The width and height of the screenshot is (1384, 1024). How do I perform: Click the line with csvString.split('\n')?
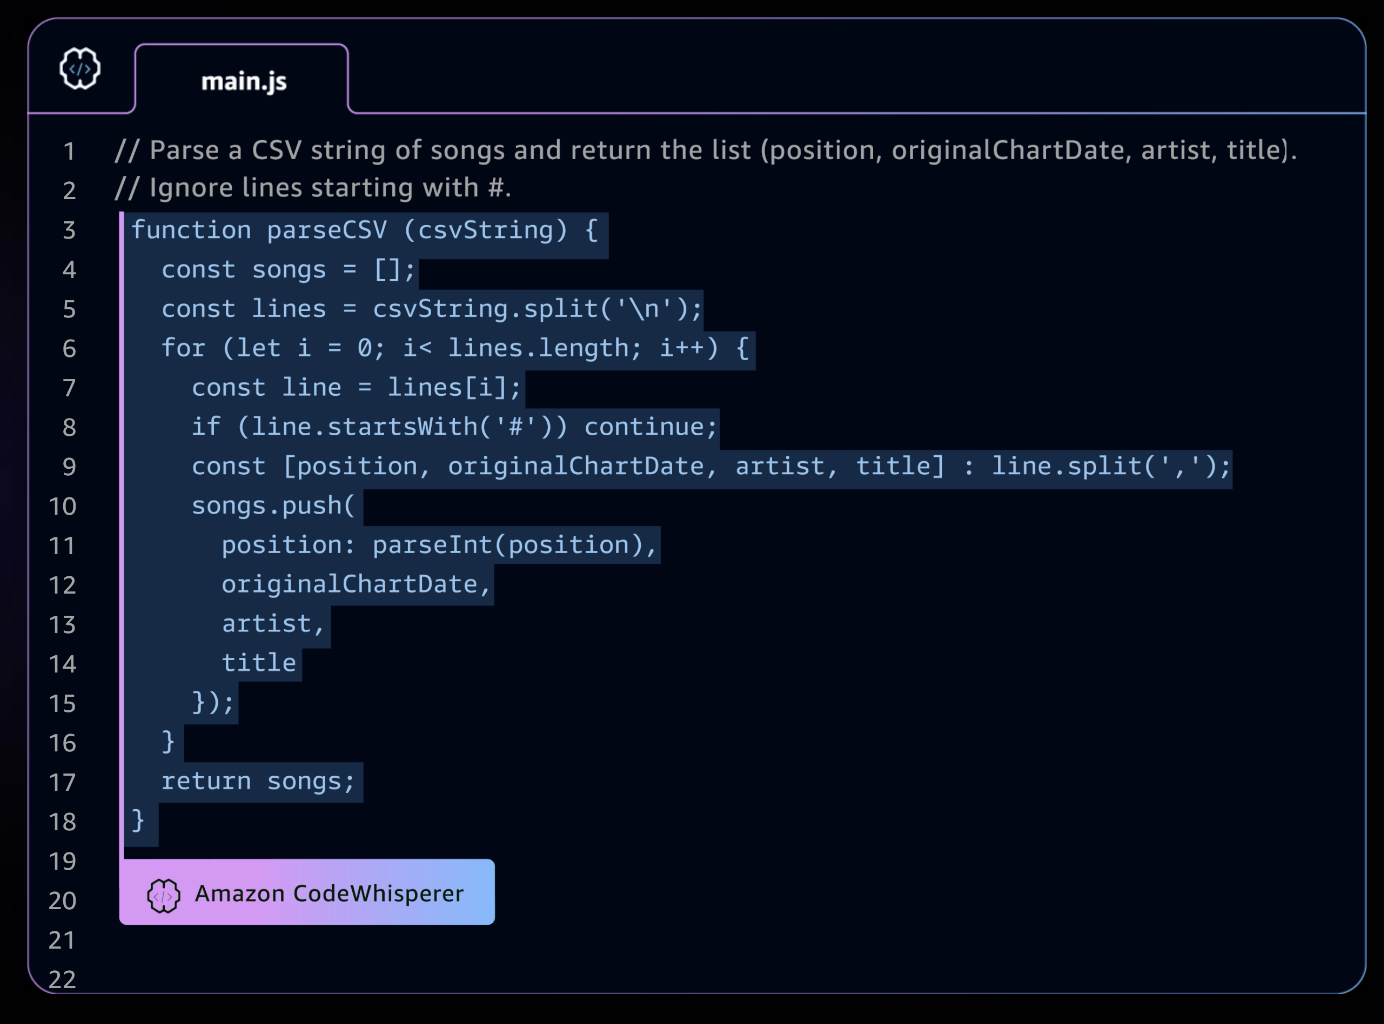click(x=432, y=309)
